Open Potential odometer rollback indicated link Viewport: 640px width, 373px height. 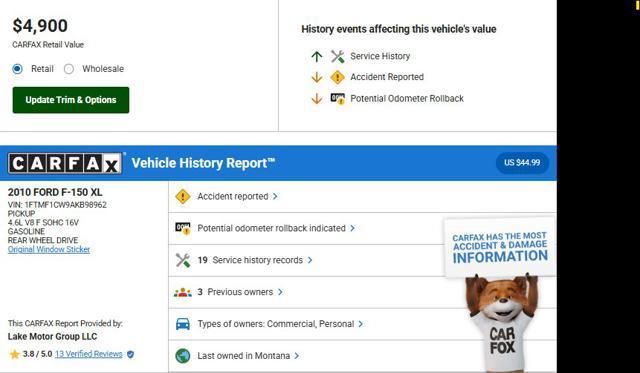[271, 228]
